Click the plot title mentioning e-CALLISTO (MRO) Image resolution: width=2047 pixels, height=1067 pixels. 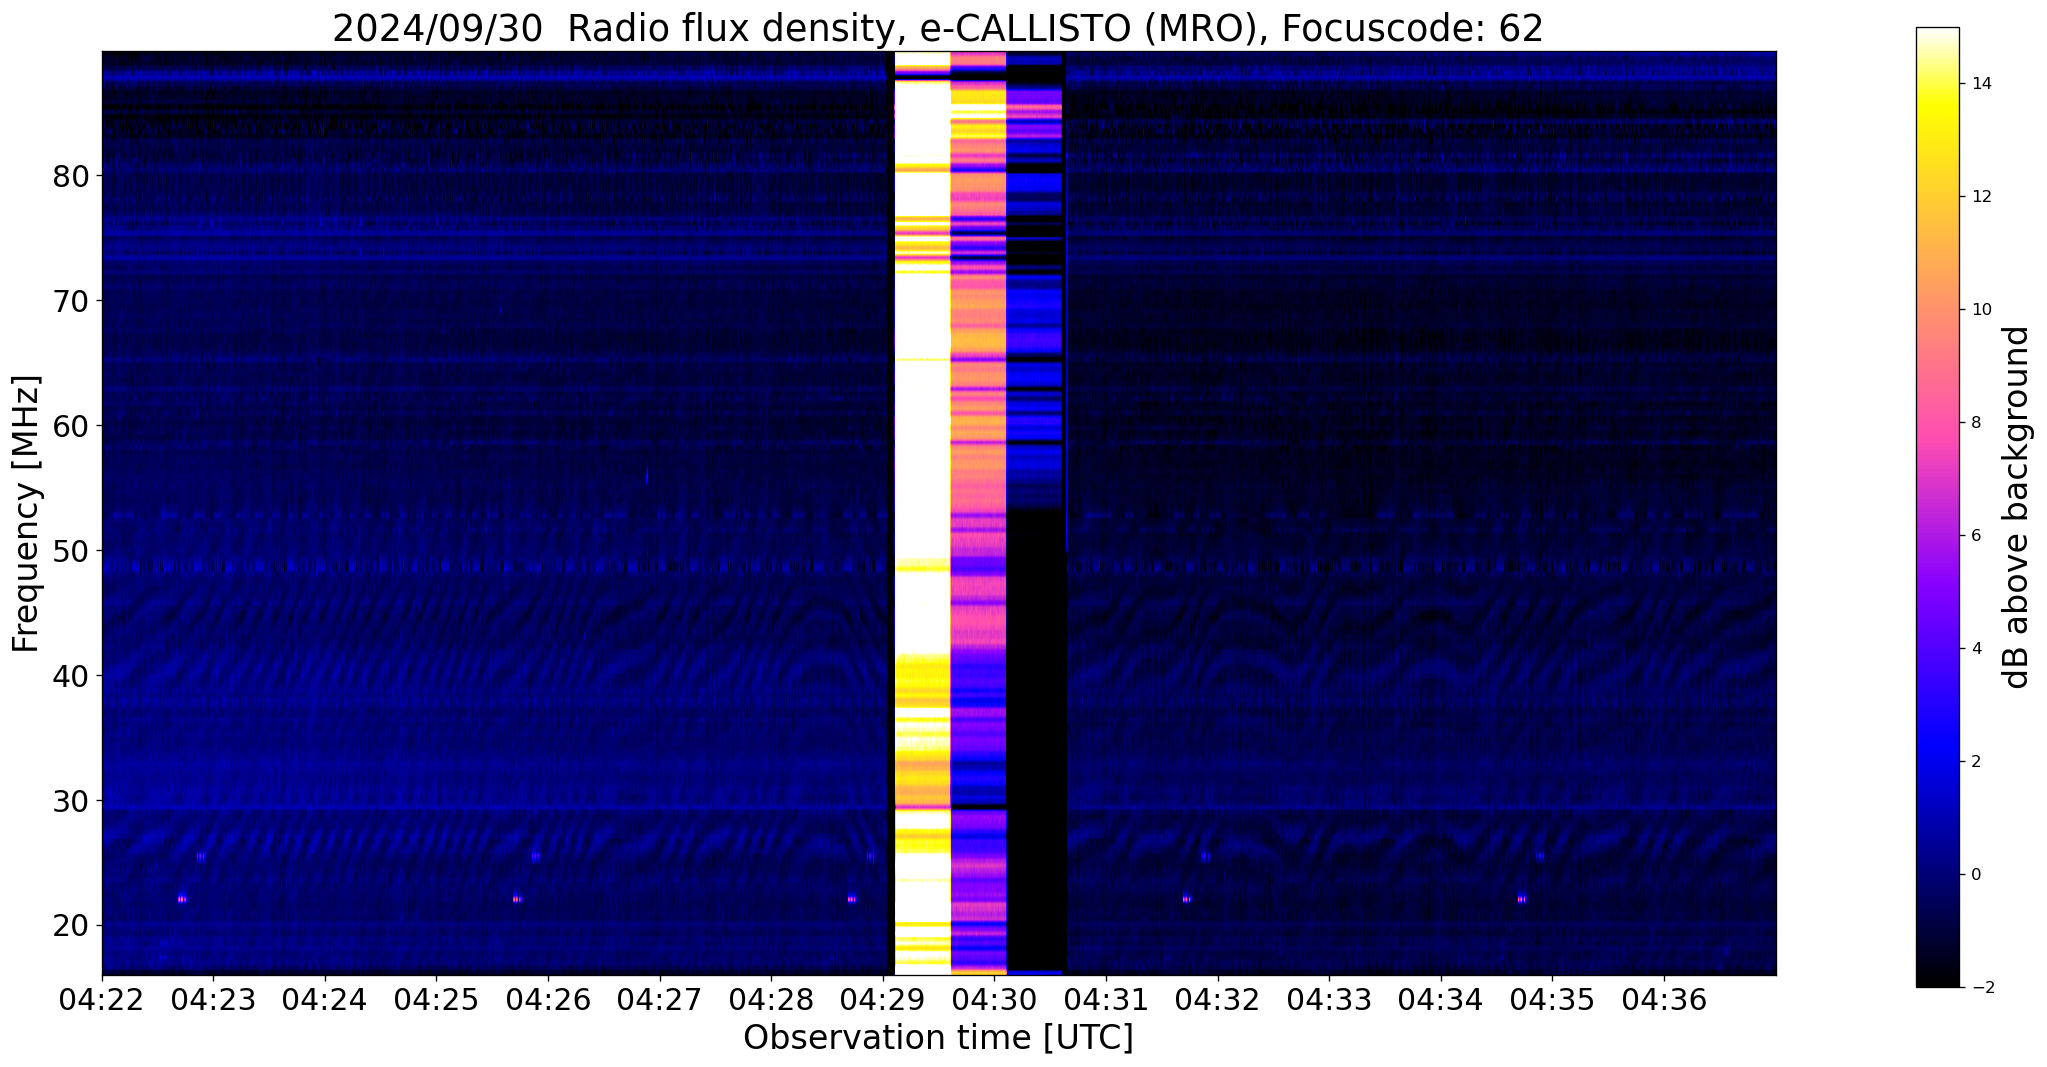tap(938, 29)
